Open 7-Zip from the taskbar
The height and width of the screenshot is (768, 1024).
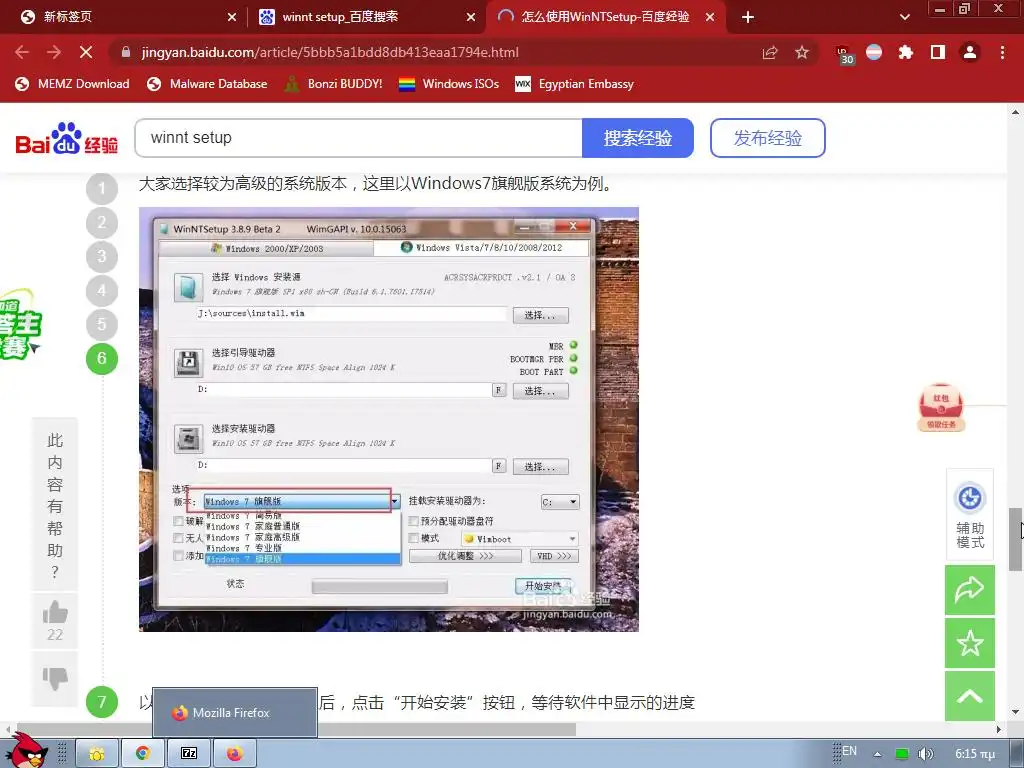[x=189, y=753]
